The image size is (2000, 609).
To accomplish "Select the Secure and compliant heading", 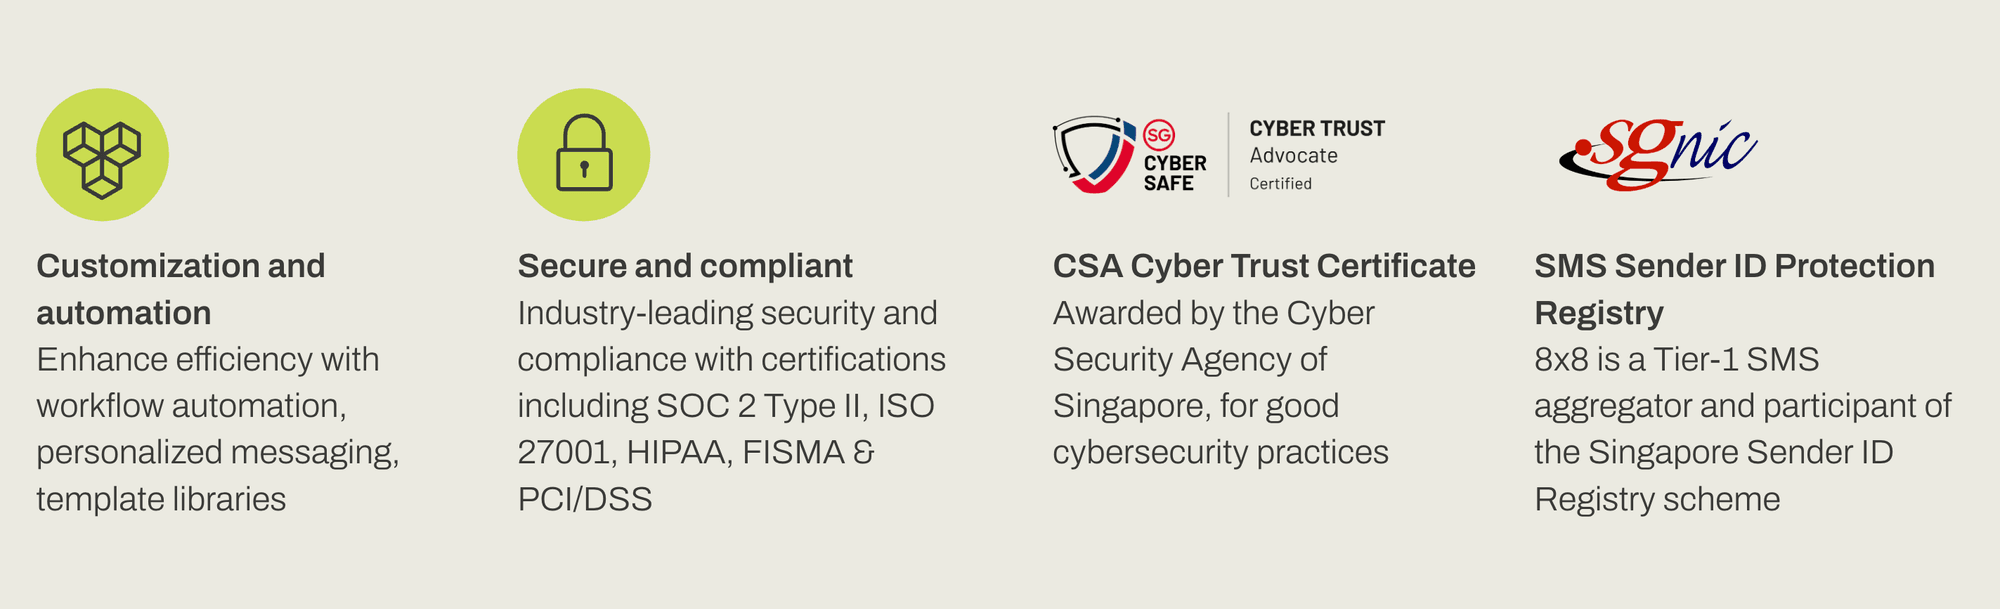I will pyautogui.click(x=685, y=266).
